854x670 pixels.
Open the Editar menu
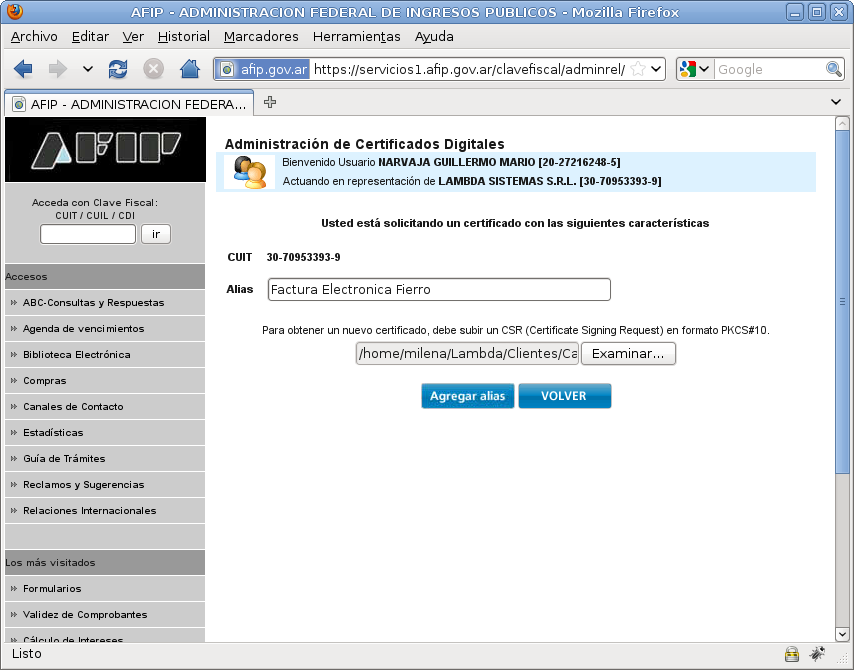click(x=90, y=36)
